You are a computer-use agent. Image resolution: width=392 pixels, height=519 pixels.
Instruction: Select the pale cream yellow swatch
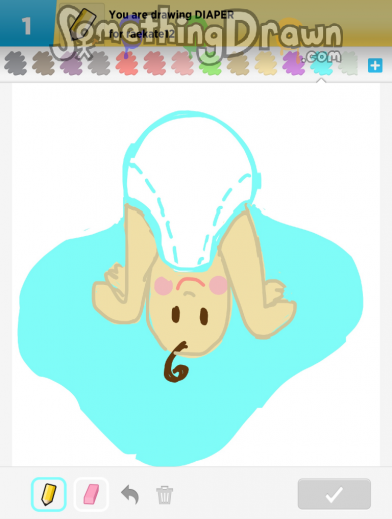[266, 63]
